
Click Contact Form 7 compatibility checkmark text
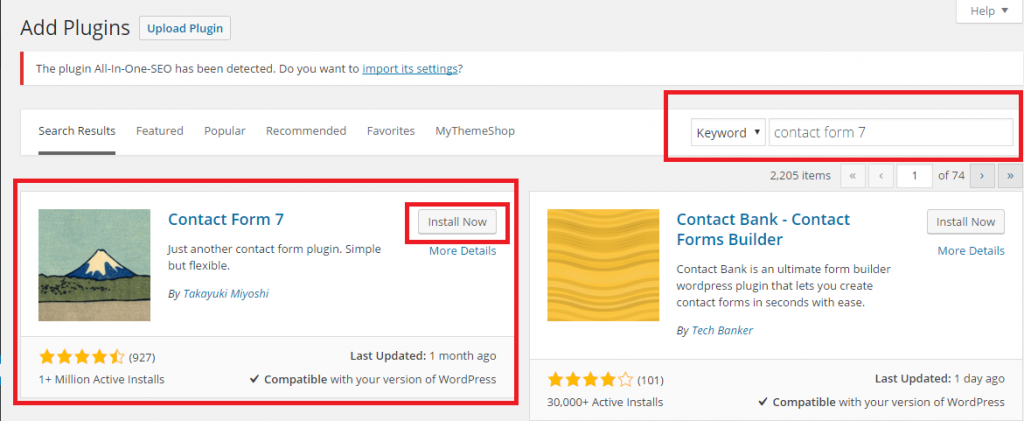pyautogui.click(x=373, y=379)
